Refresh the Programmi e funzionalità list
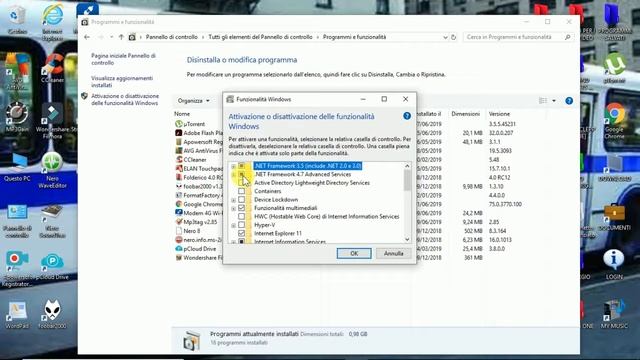Image resolution: width=640 pixels, height=360 pixels. 453,37
